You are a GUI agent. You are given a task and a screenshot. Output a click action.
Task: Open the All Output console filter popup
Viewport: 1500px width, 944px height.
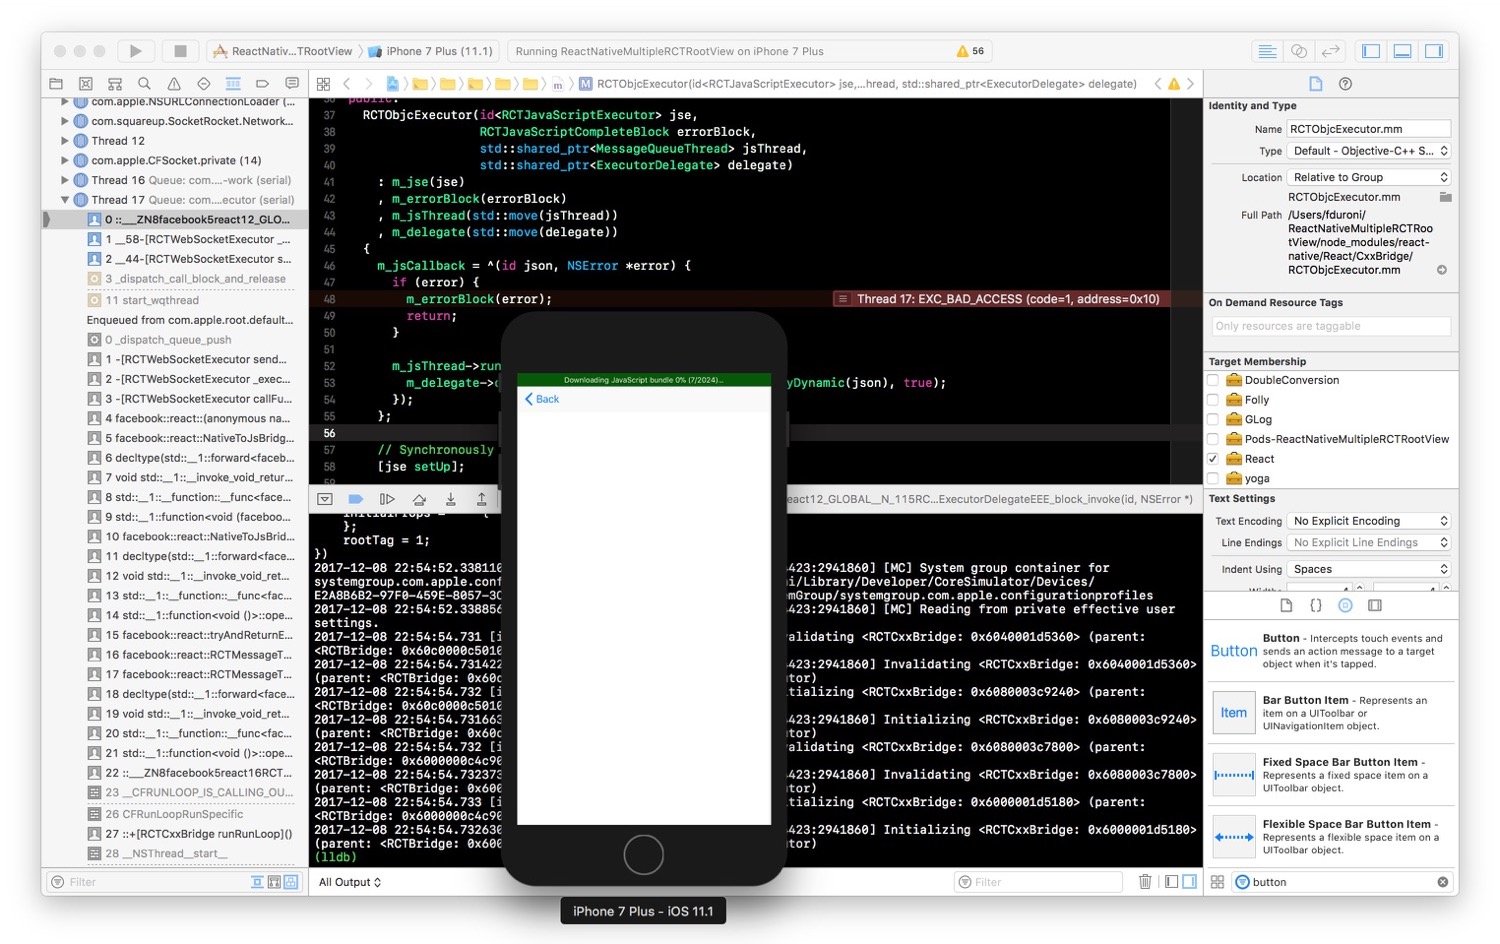click(x=350, y=882)
